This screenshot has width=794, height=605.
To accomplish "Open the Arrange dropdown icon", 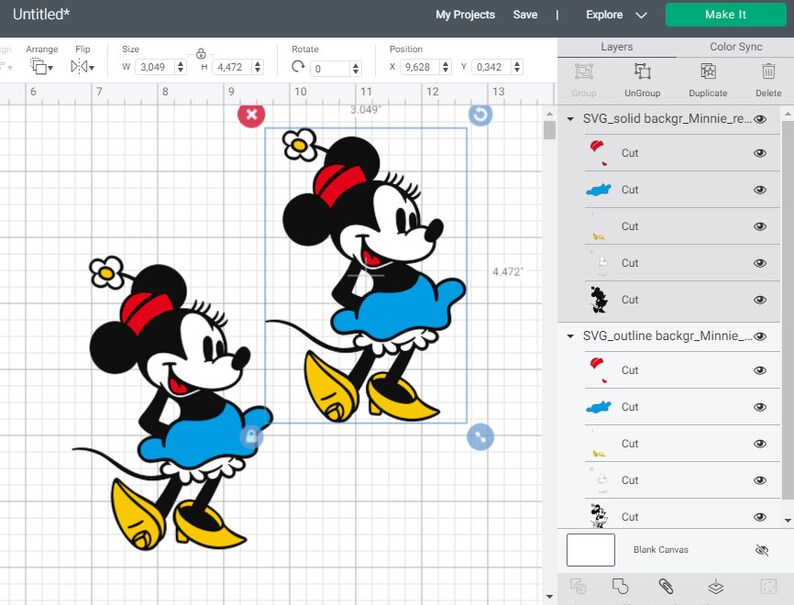I will (x=41, y=66).
